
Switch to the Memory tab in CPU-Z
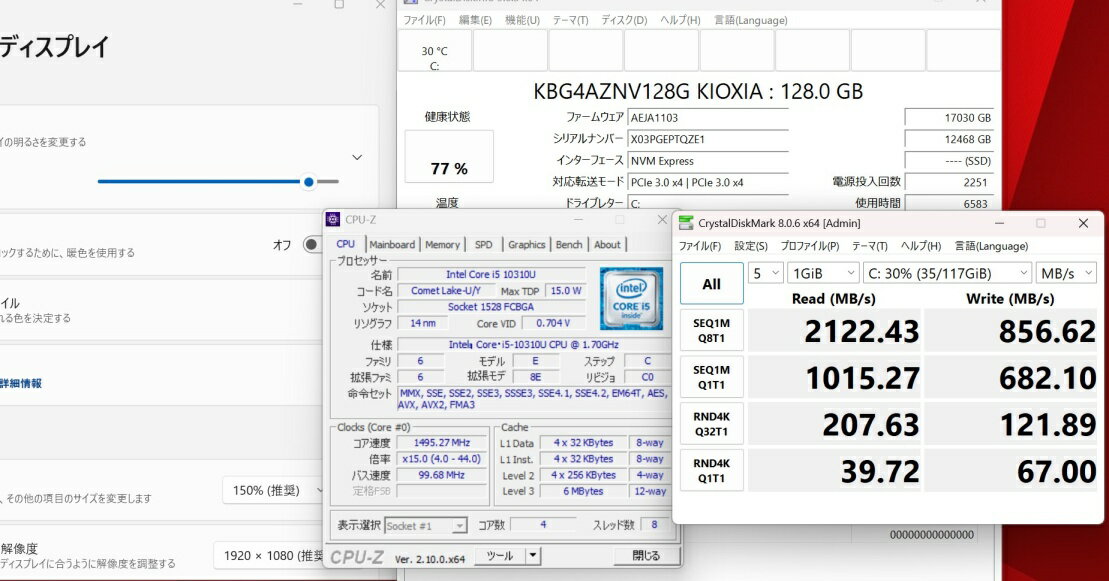tap(442, 244)
